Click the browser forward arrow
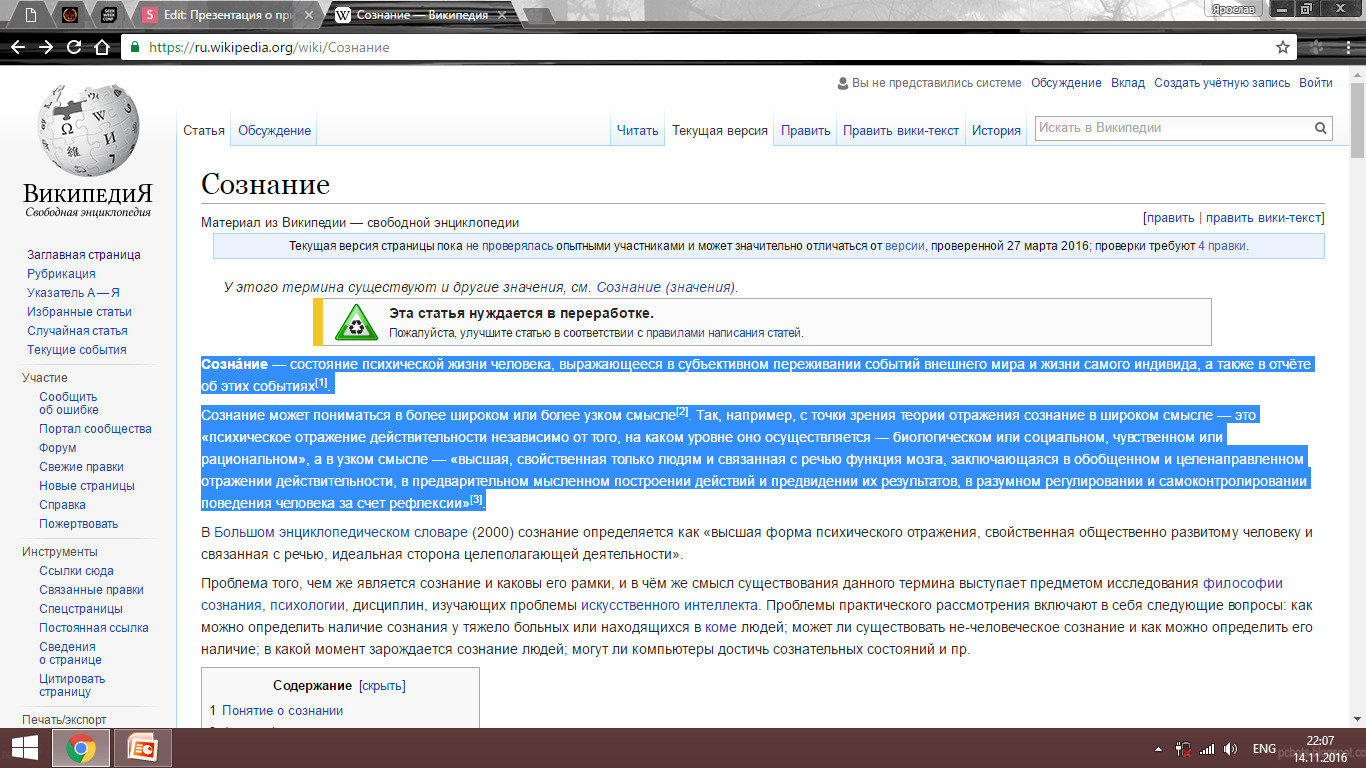1366x768 pixels. coord(46,47)
